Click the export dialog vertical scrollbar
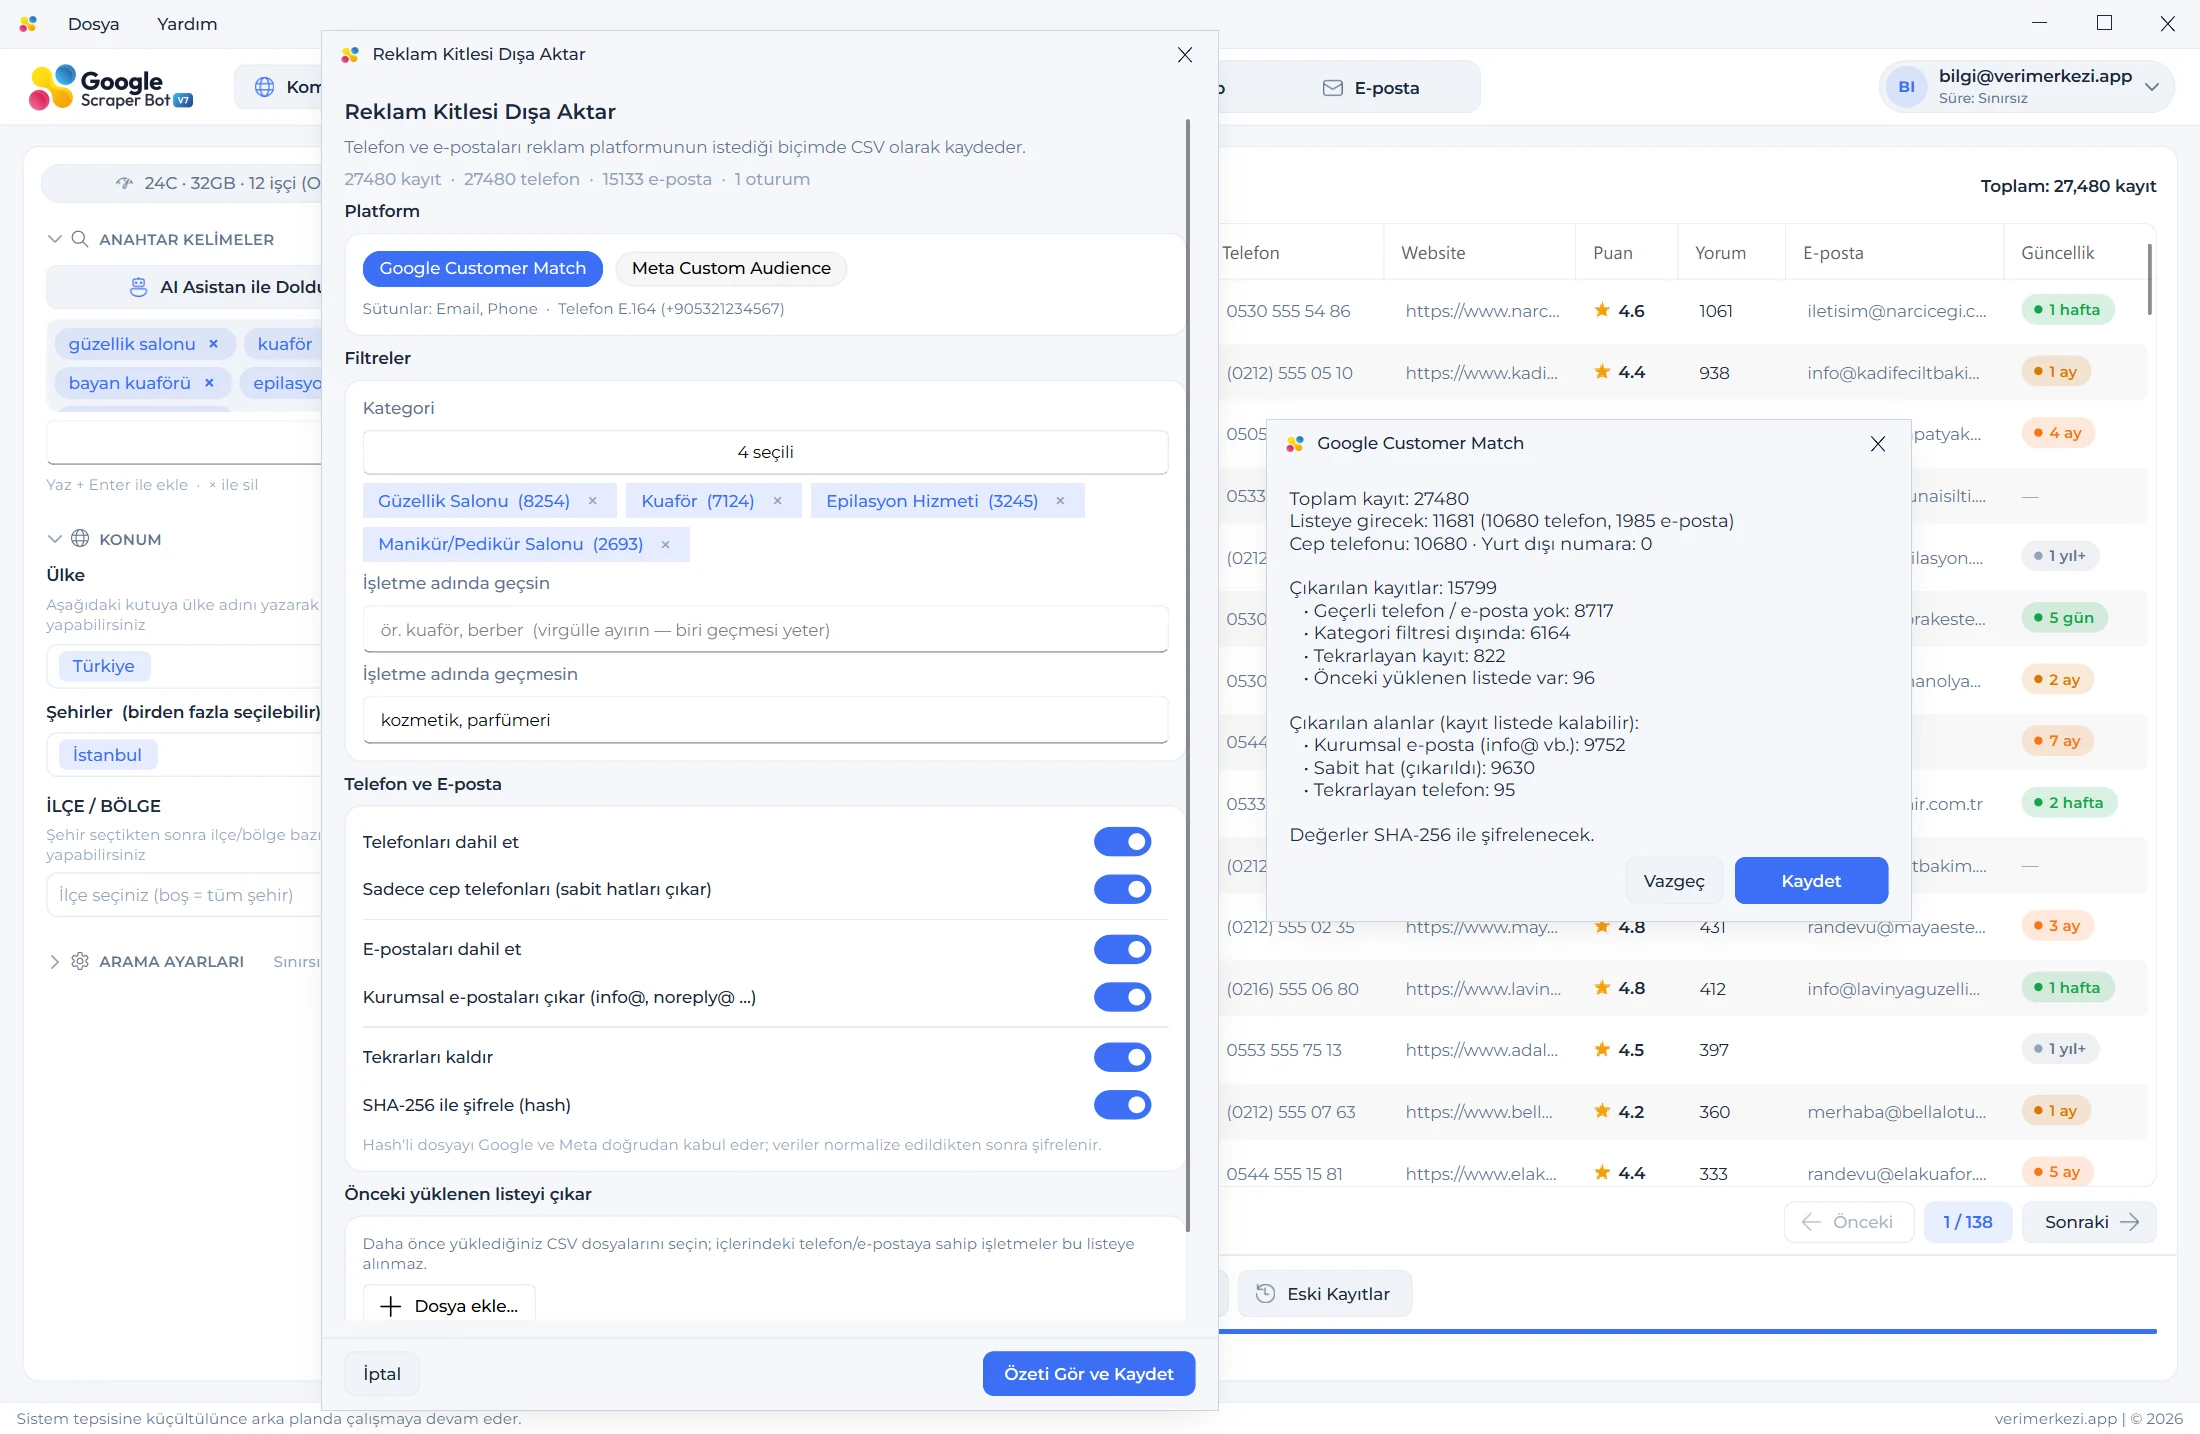This screenshot has height=1434, width=2200. click(1188, 675)
